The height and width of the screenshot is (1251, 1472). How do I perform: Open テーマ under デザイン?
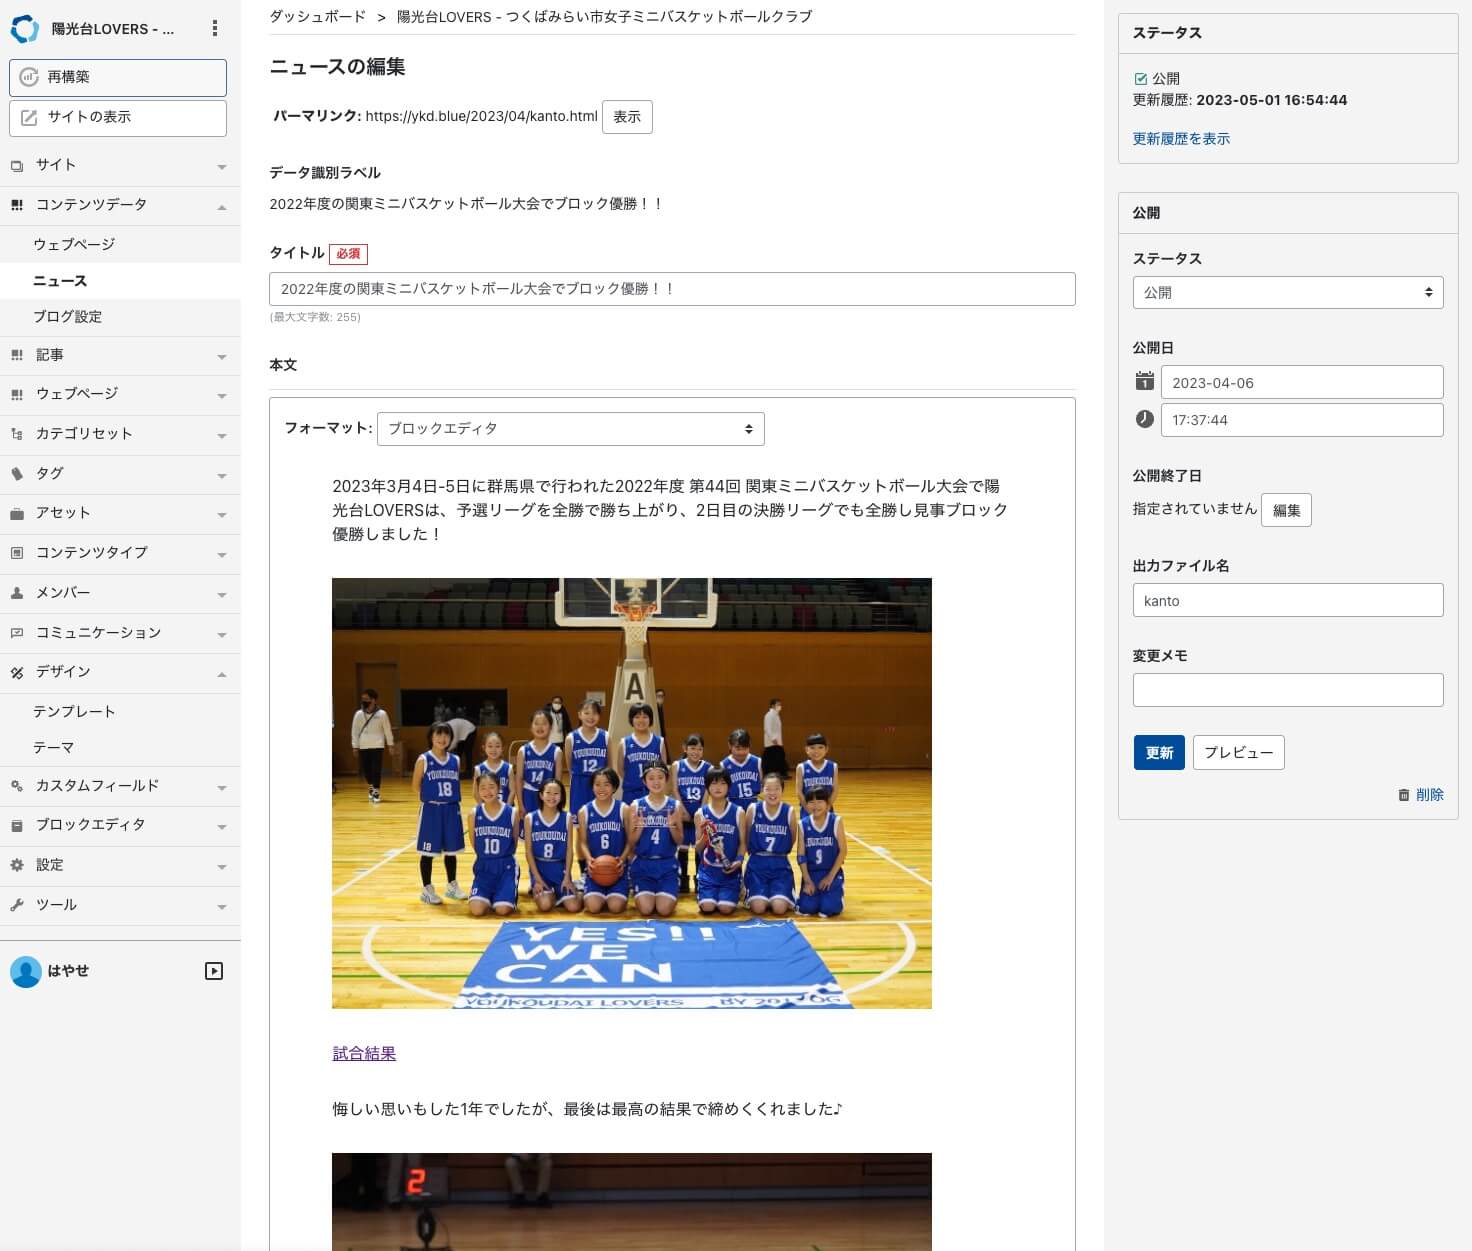click(53, 748)
